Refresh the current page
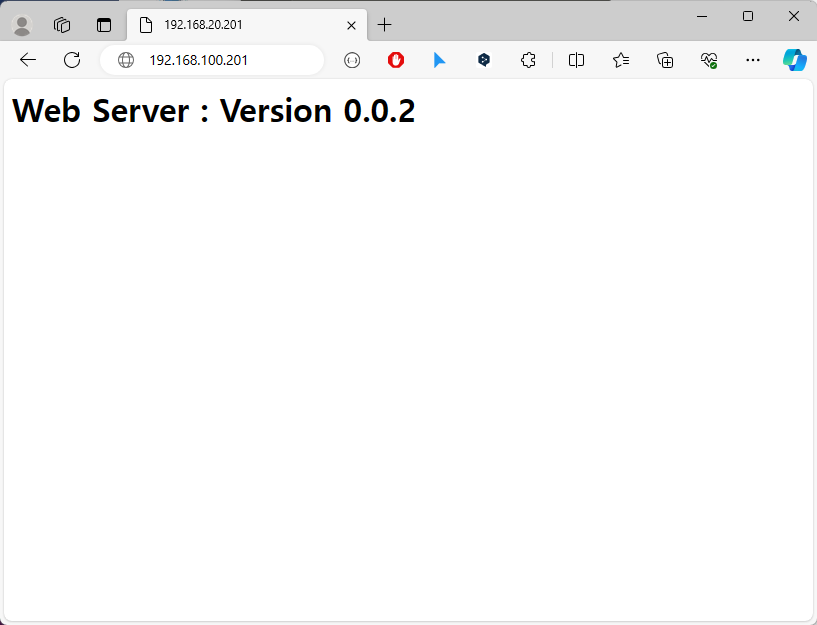This screenshot has width=817, height=625. click(x=72, y=60)
